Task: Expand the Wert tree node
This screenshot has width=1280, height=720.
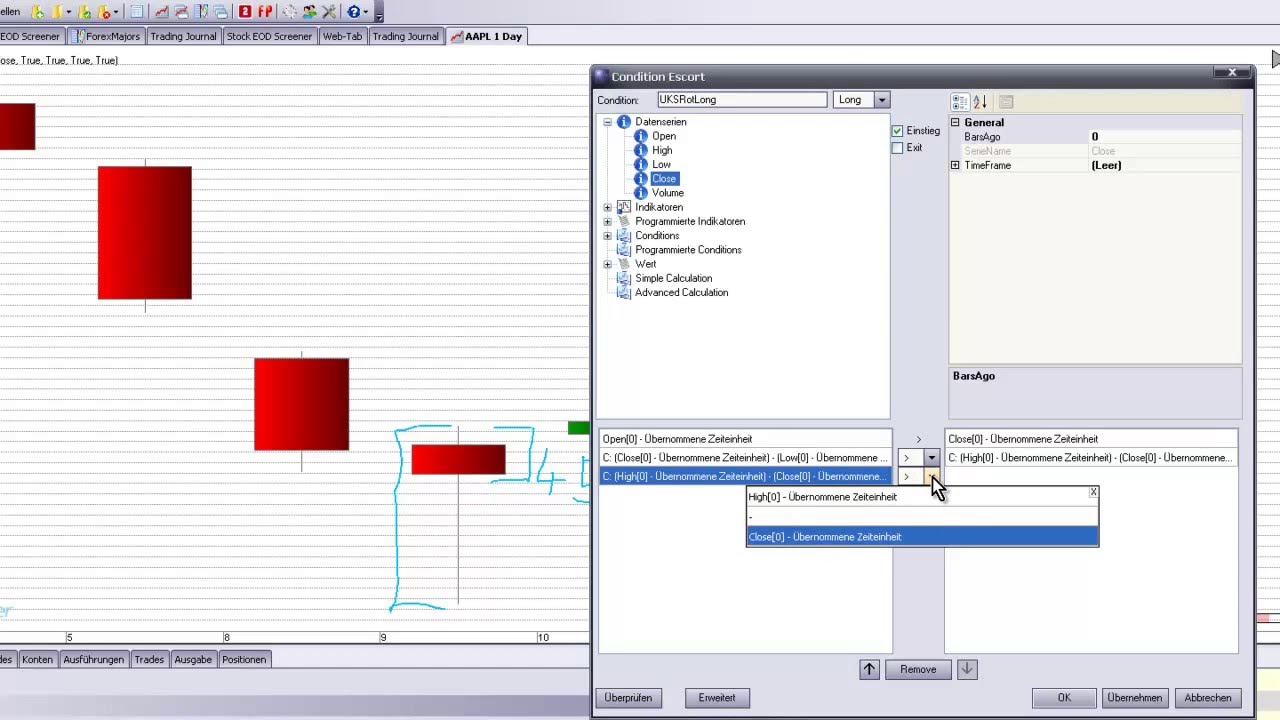Action: tap(607, 264)
